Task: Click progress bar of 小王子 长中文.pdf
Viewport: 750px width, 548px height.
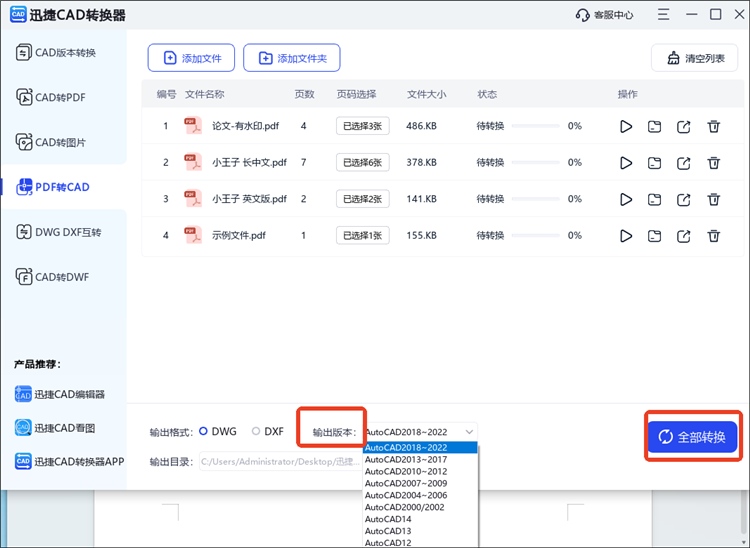Action: coord(529,163)
